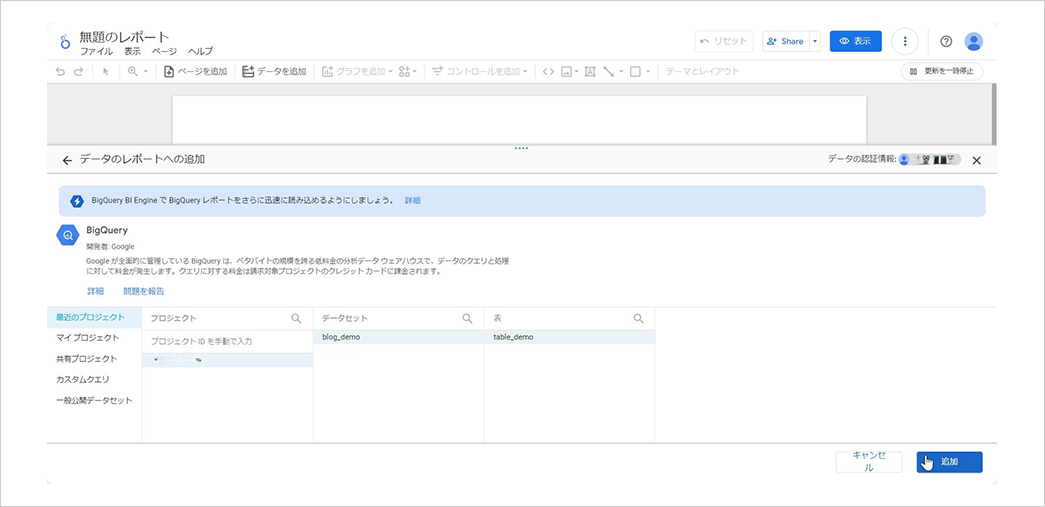Click データを追加 toolbar button
Screen dimensions: 1045x507
point(274,71)
